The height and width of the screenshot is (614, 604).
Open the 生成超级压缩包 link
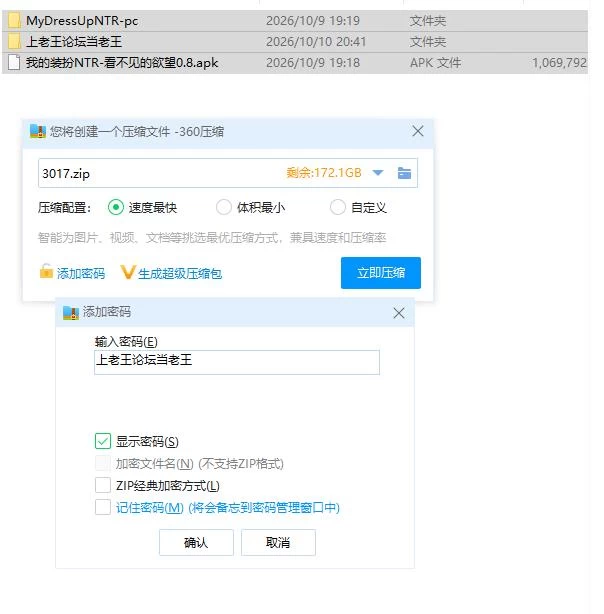pyautogui.click(x=180, y=273)
